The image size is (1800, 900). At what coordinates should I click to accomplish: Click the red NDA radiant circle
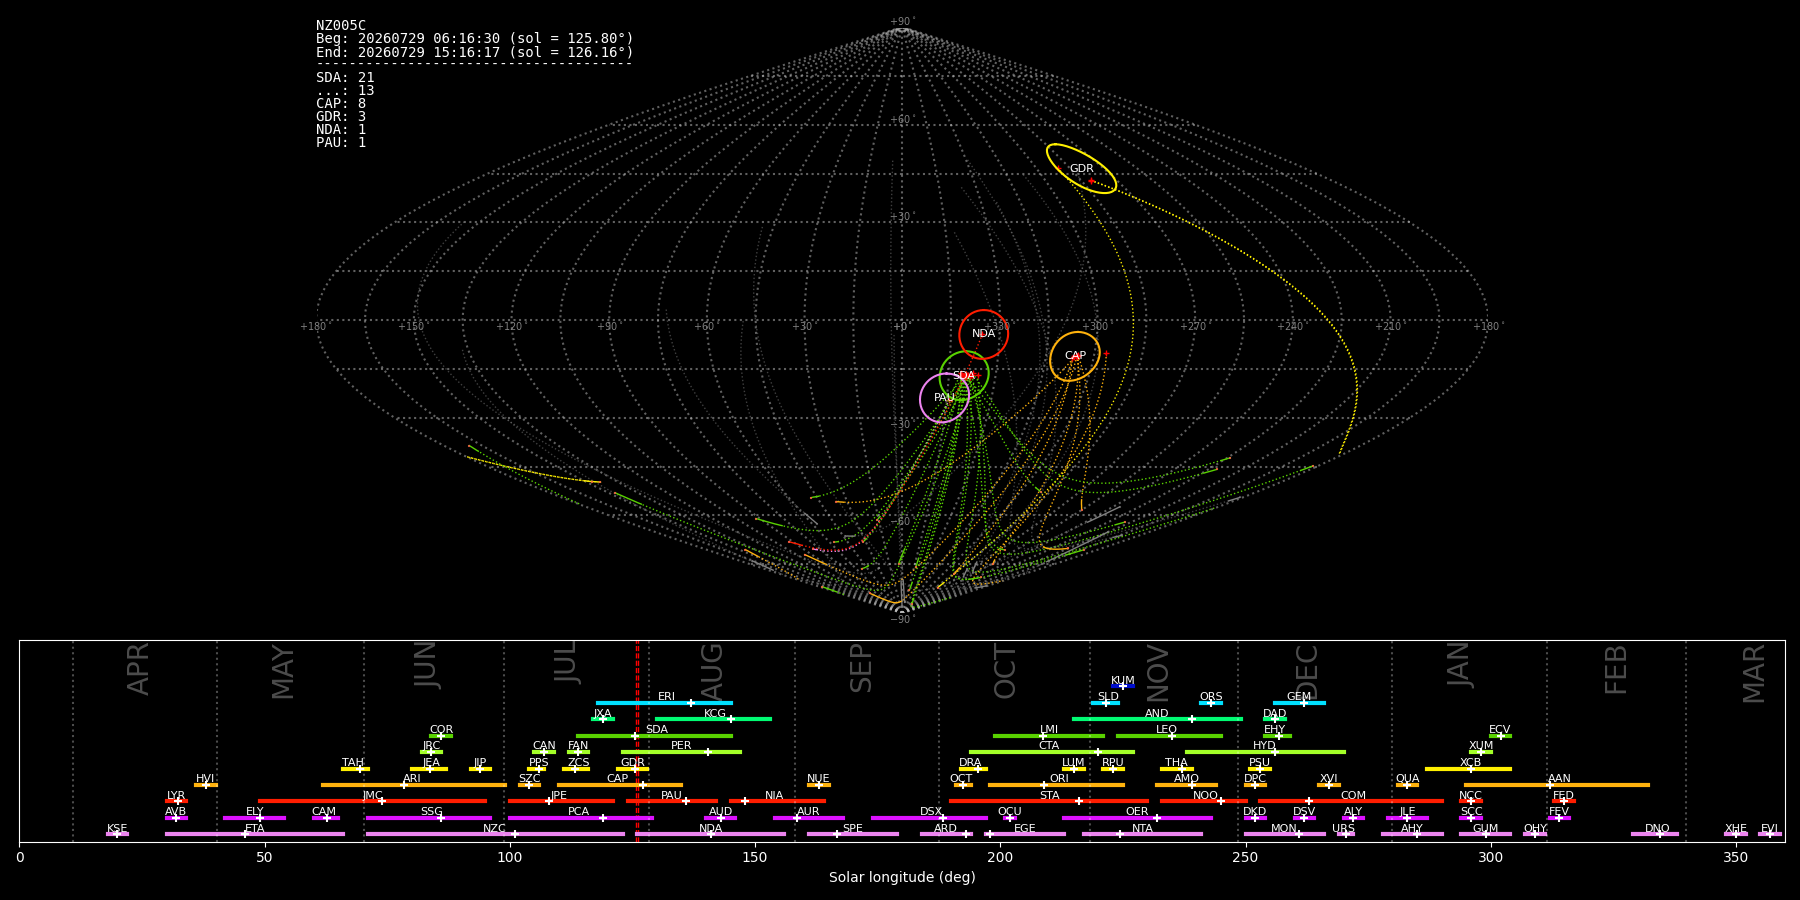[983, 334]
